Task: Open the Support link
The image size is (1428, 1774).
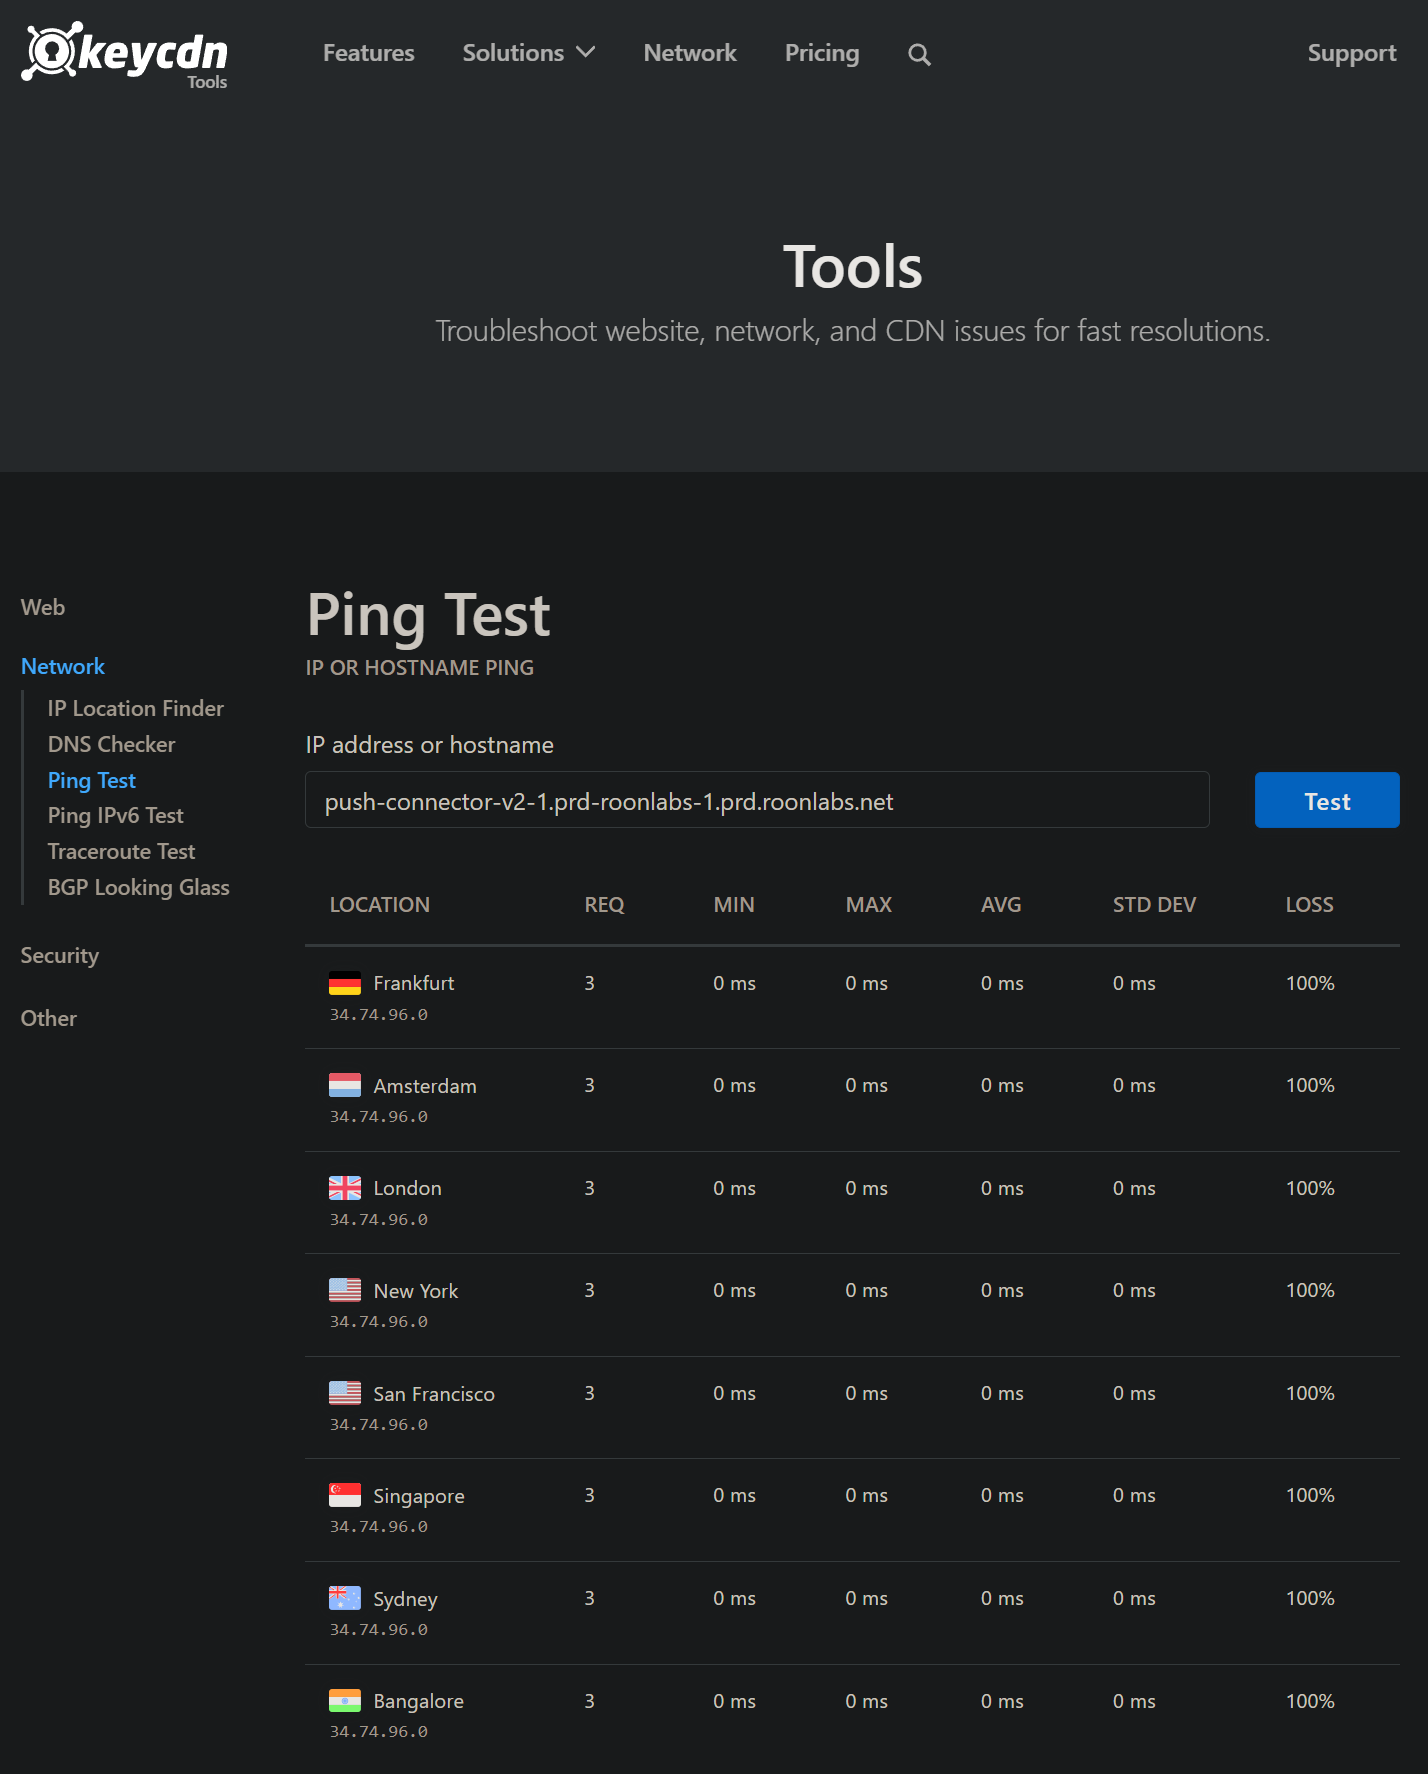Action: 1352,53
